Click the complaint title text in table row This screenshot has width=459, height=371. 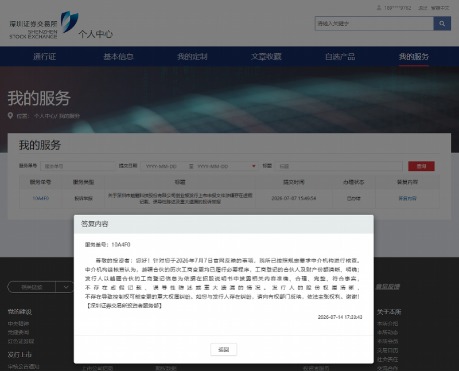[180, 198]
